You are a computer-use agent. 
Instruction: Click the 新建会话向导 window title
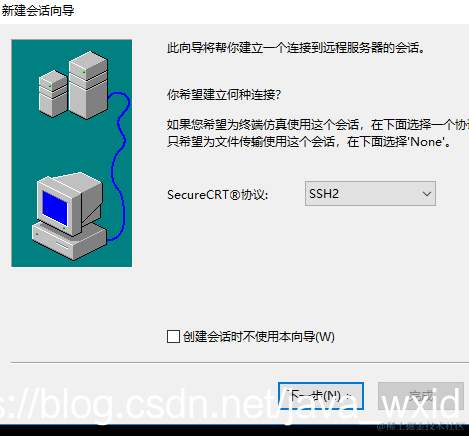coord(38,11)
